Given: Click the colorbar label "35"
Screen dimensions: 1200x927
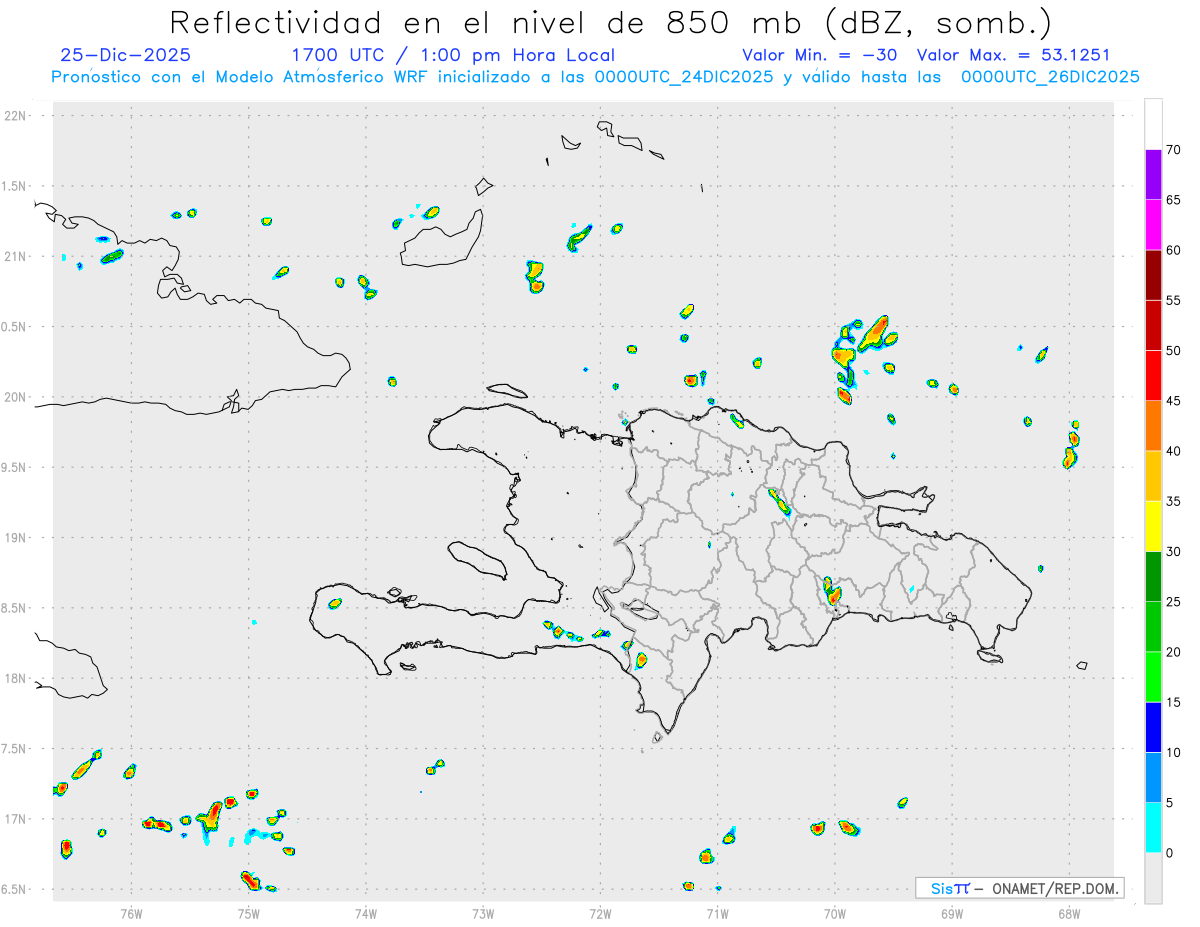Looking at the screenshot, I should pyautogui.click(x=1173, y=501).
